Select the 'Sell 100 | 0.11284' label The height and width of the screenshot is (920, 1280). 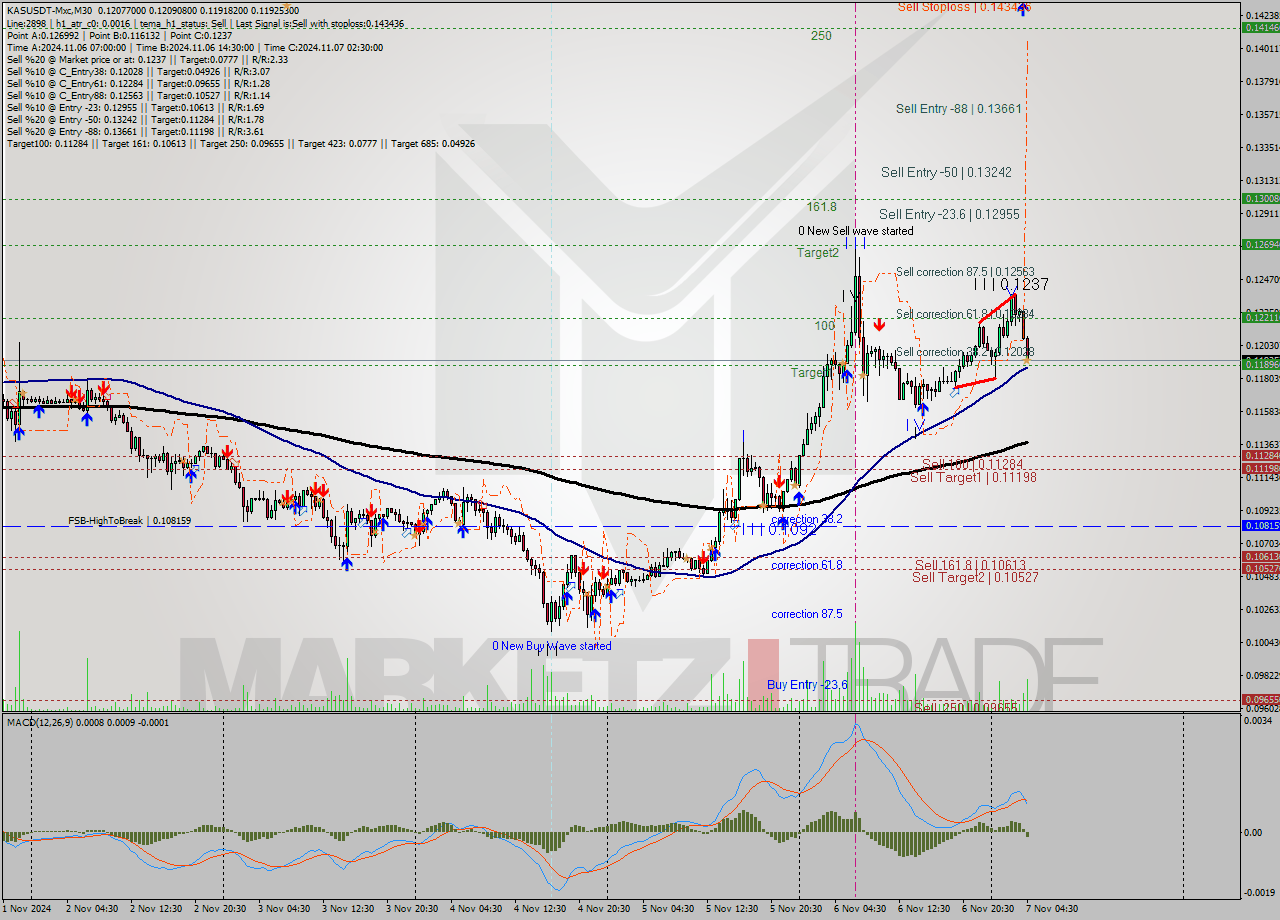(972, 465)
